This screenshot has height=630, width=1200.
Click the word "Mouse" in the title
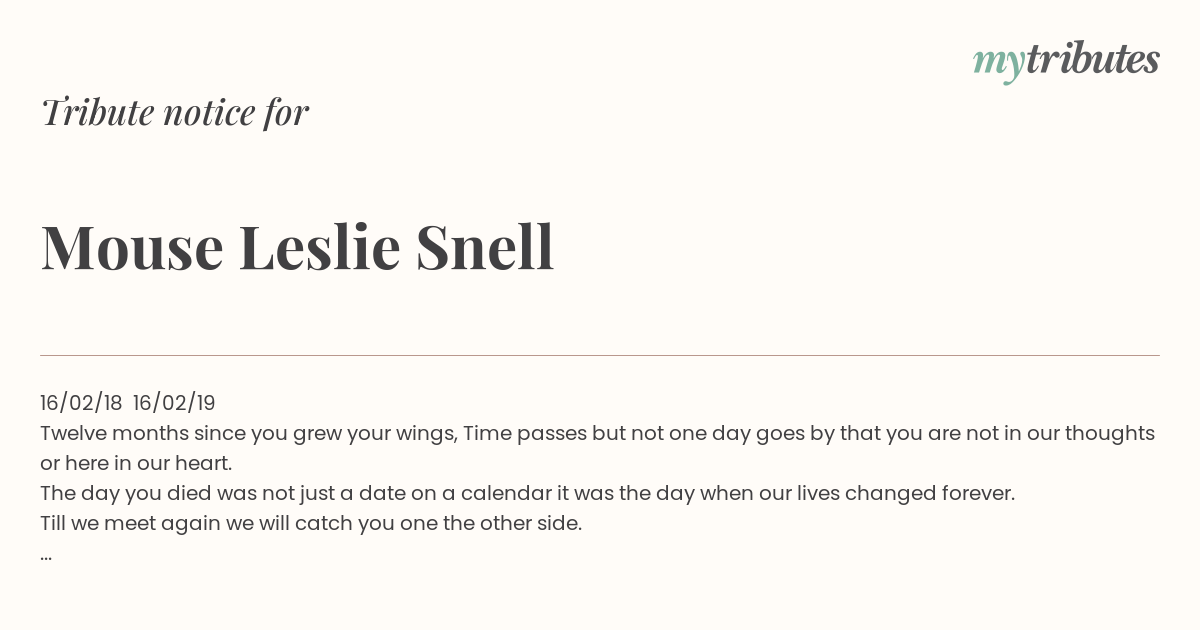[x=132, y=248]
